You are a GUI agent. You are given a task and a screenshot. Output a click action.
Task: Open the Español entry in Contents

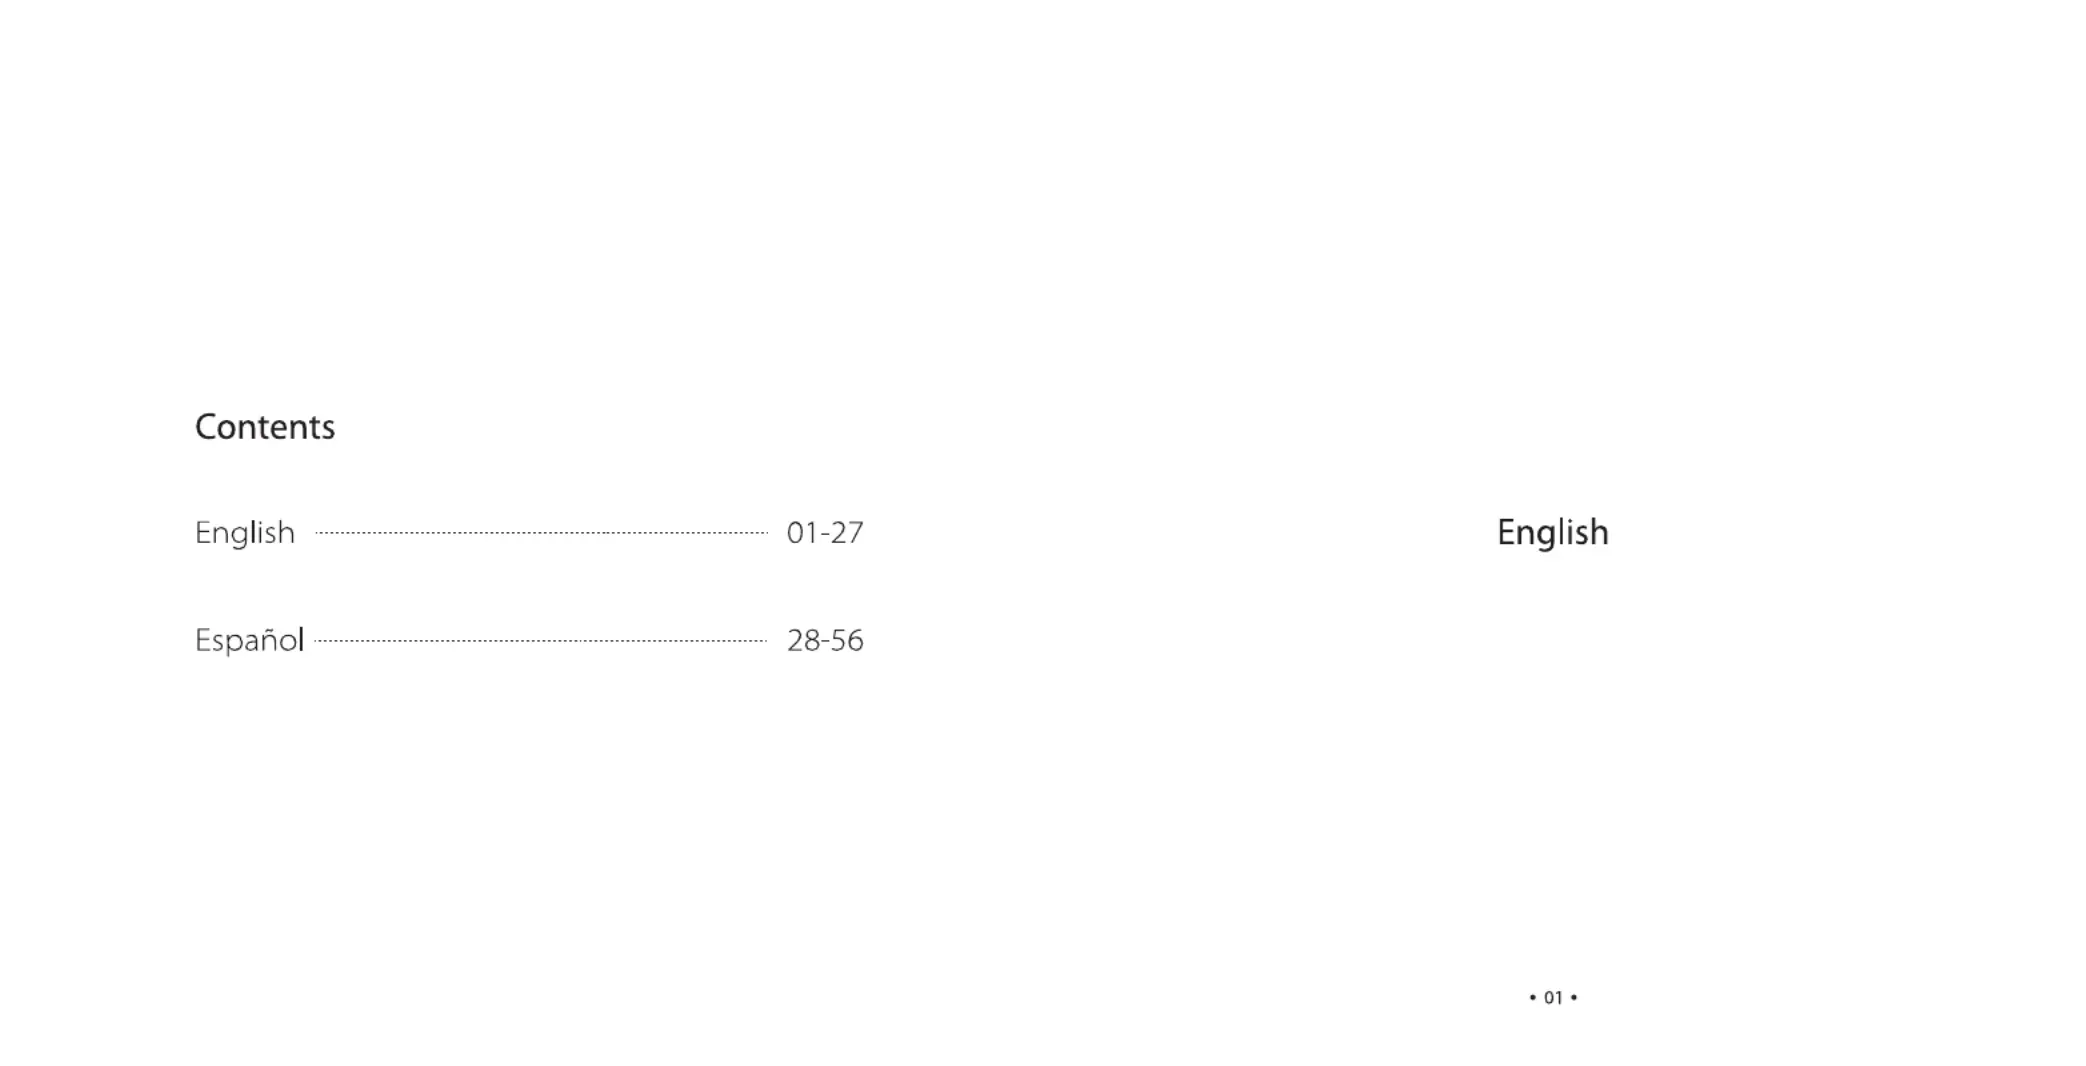(249, 640)
